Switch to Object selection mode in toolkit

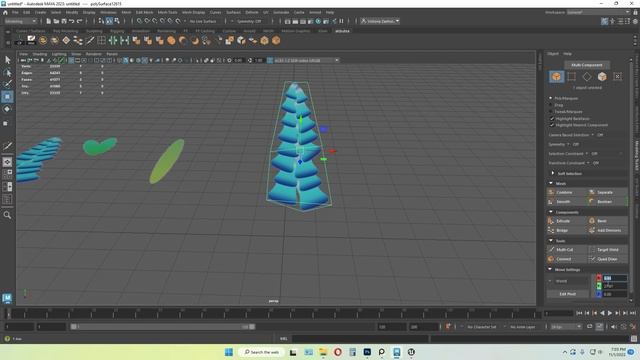[x=556, y=76]
